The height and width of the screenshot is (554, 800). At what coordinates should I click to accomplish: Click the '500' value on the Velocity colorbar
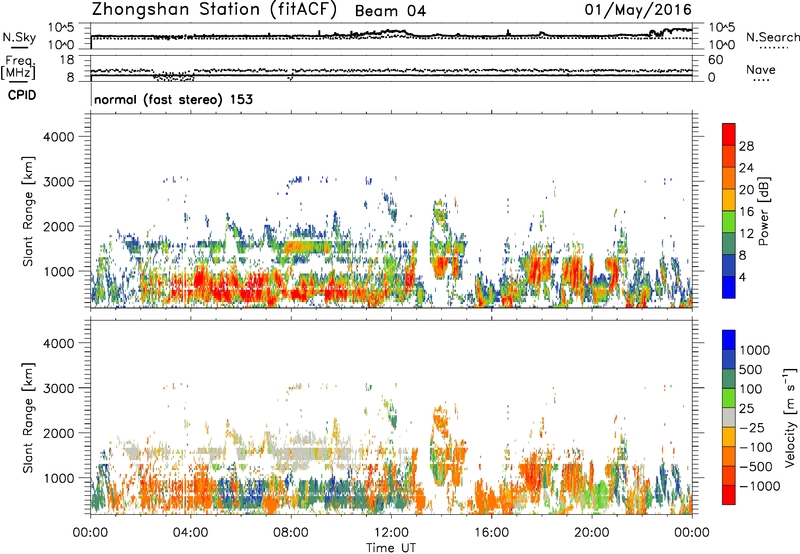tap(751, 369)
